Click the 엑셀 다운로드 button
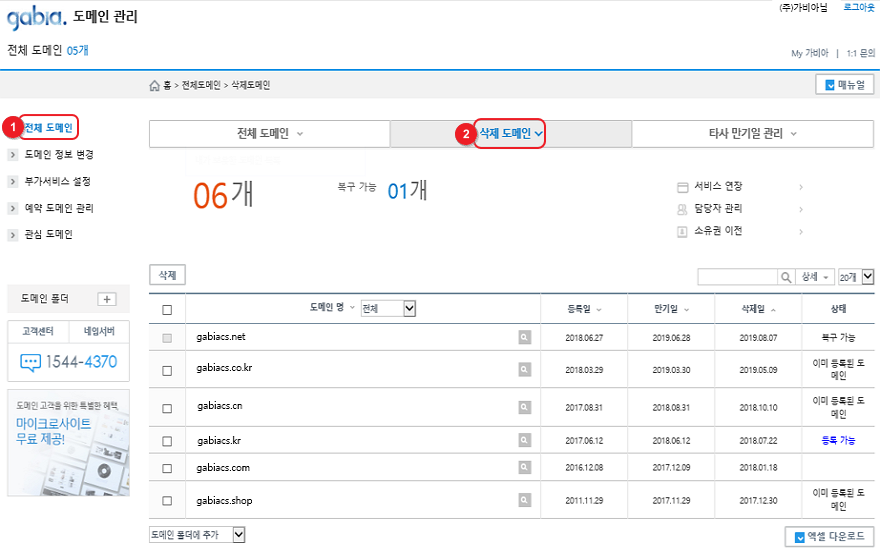Image resolution: width=880 pixels, height=554 pixels. (x=829, y=537)
